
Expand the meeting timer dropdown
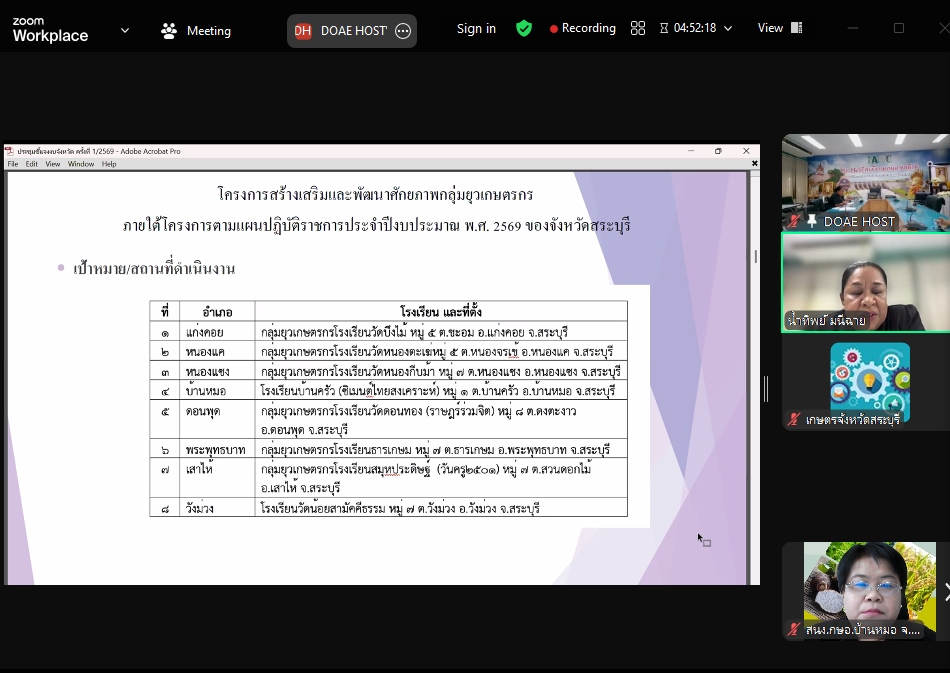pyautogui.click(x=728, y=29)
